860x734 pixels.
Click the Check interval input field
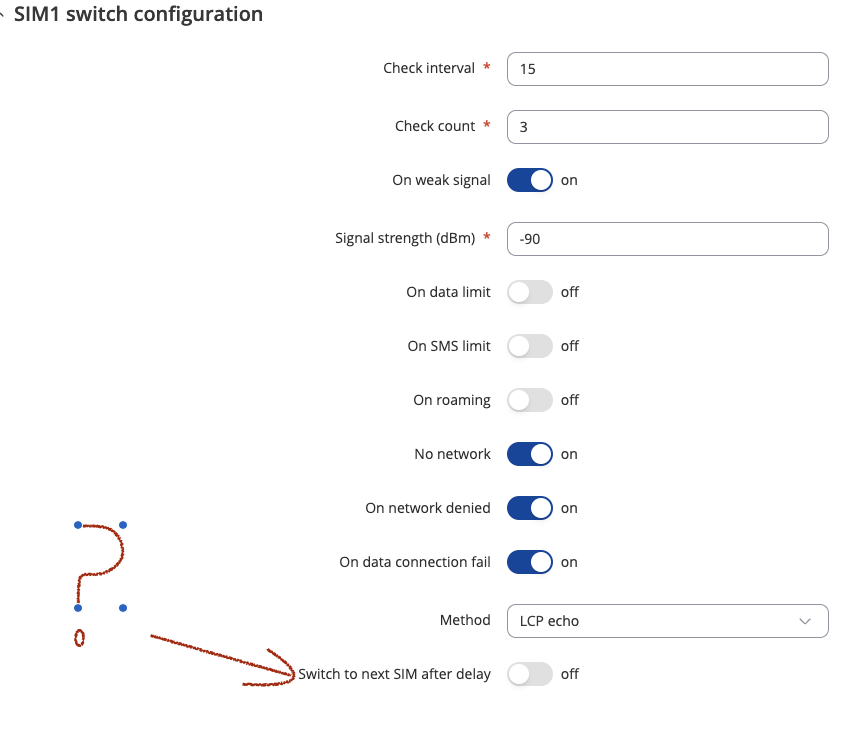(667, 69)
